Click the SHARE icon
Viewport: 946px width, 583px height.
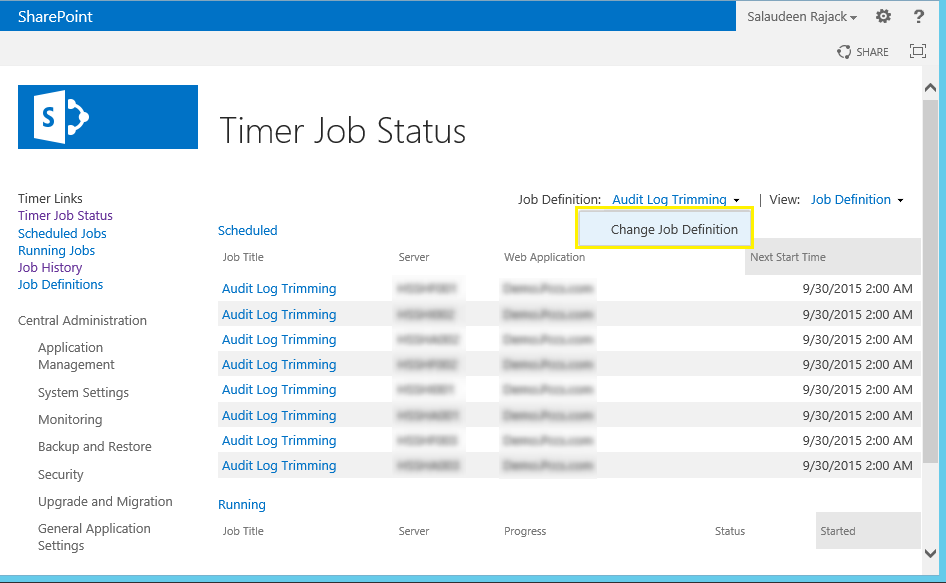coord(862,51)
